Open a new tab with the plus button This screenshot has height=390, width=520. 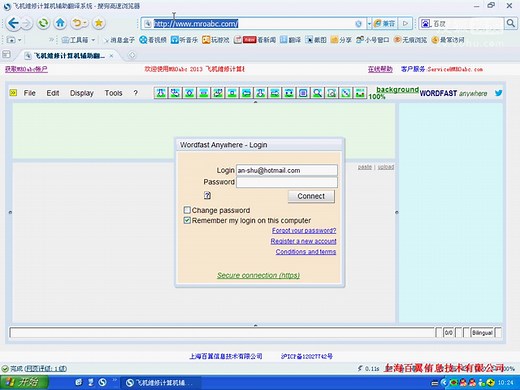pyautogui.click(x=132, y=55)
